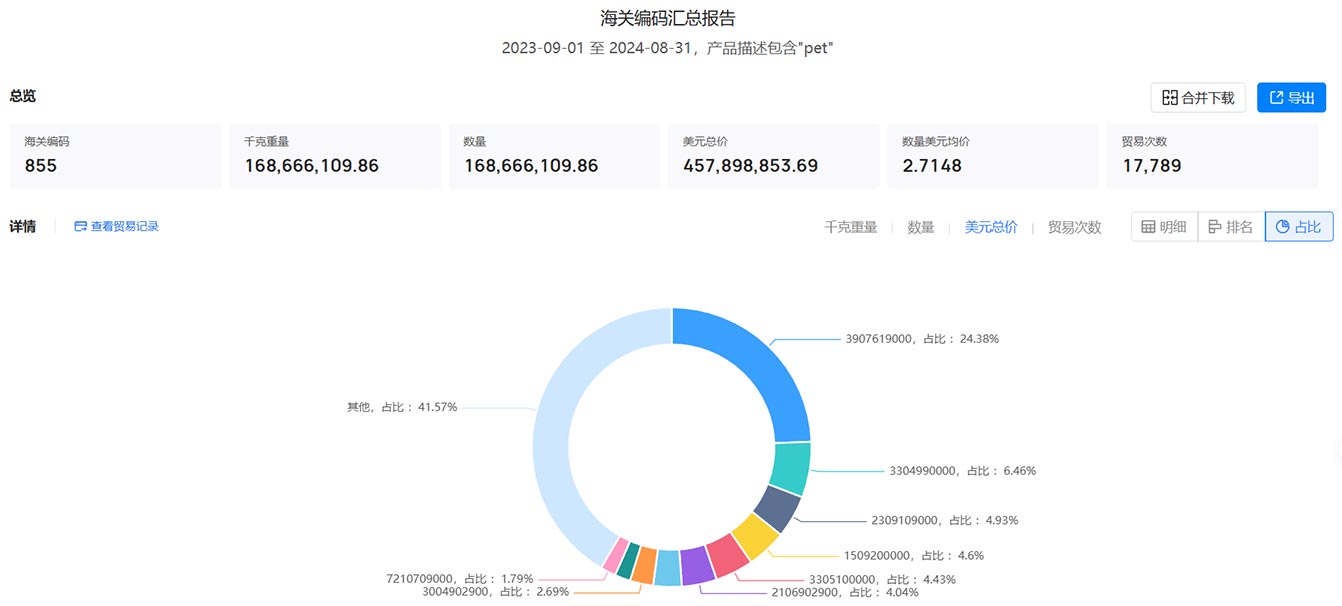1342x606 pixels.
Task: Click the ranking bars icon in 排名
Action: 1215,227
